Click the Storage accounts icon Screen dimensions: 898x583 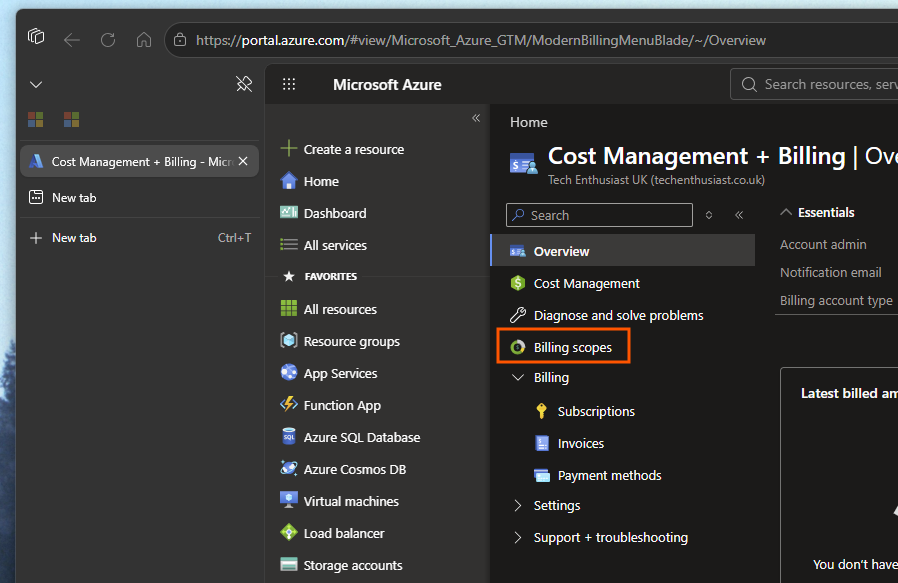pos(289,565)
